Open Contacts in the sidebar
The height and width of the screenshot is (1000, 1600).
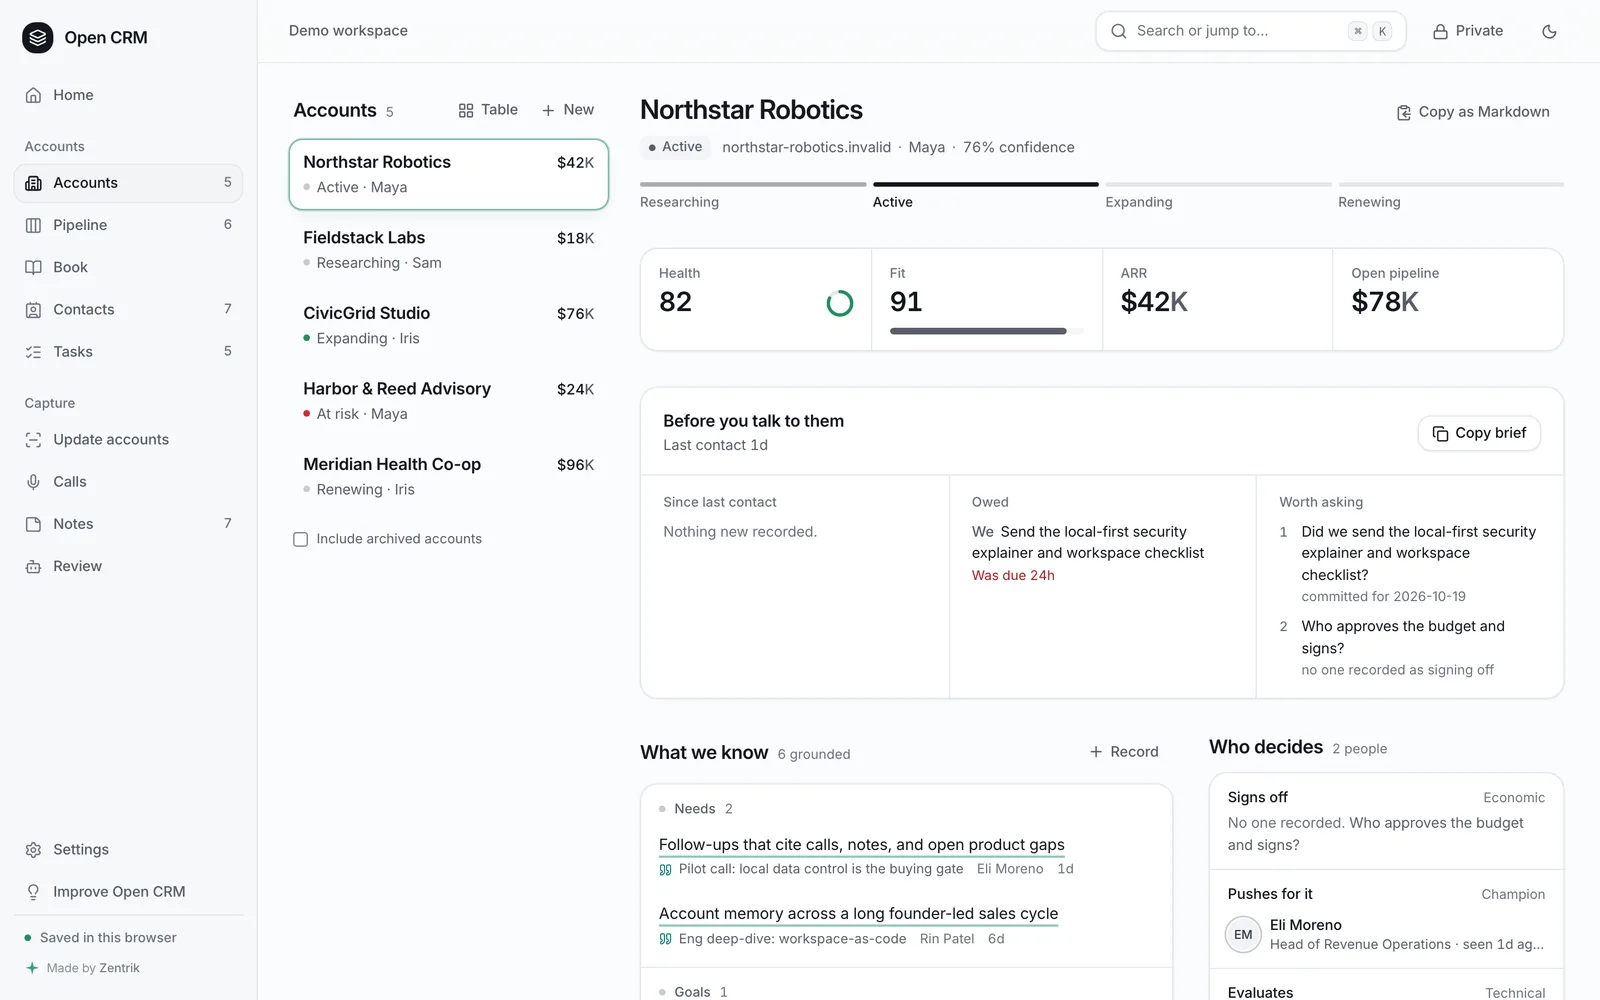pyautogui.click(x=128, y=310)
